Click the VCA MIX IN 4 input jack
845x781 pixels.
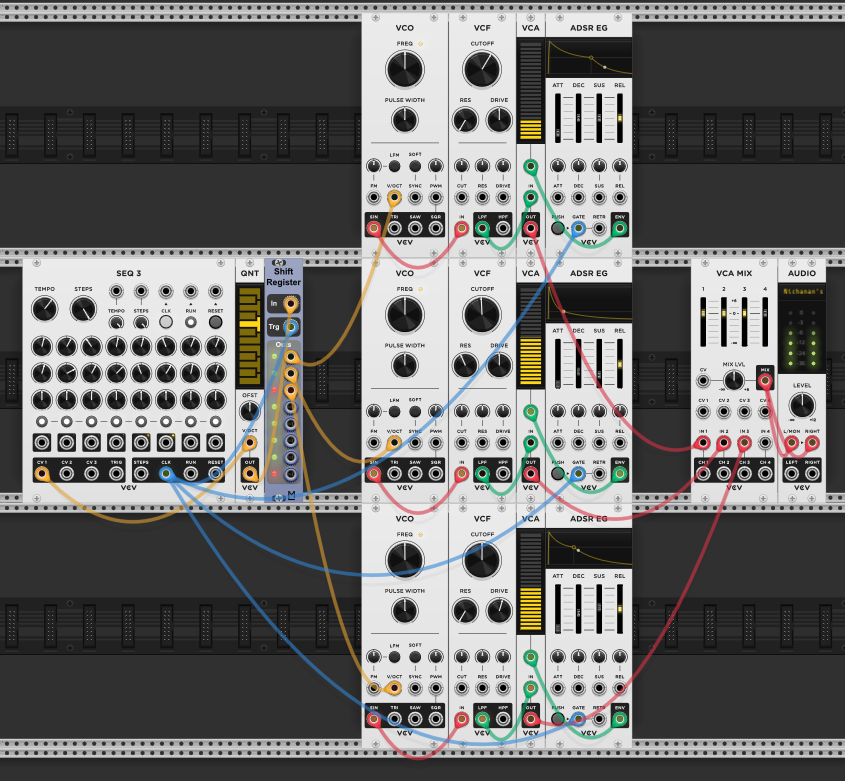[765, 443]
